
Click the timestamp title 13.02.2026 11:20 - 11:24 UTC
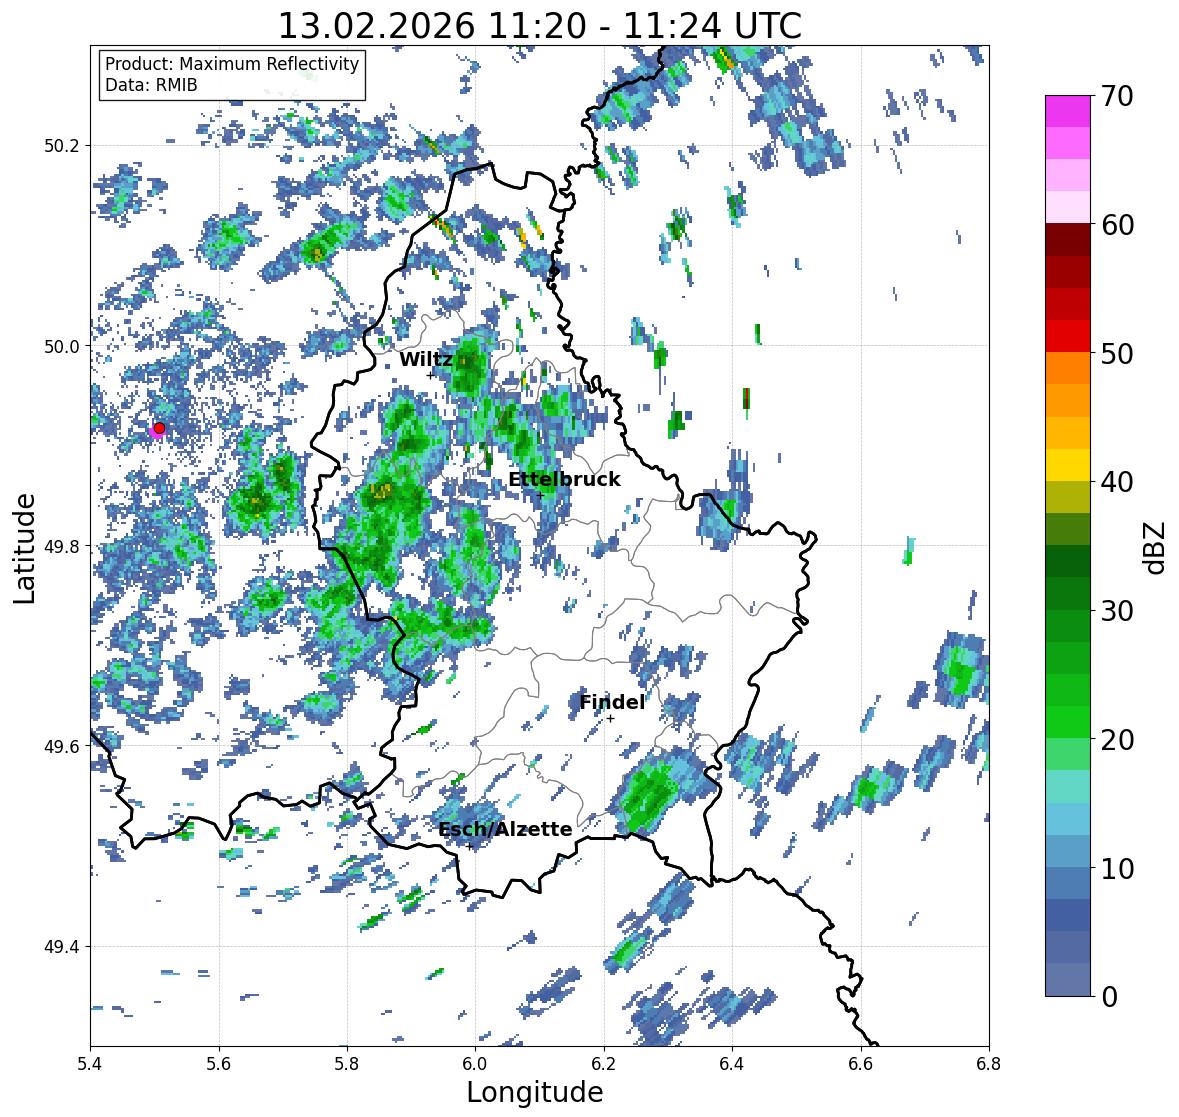pos(540,26)
